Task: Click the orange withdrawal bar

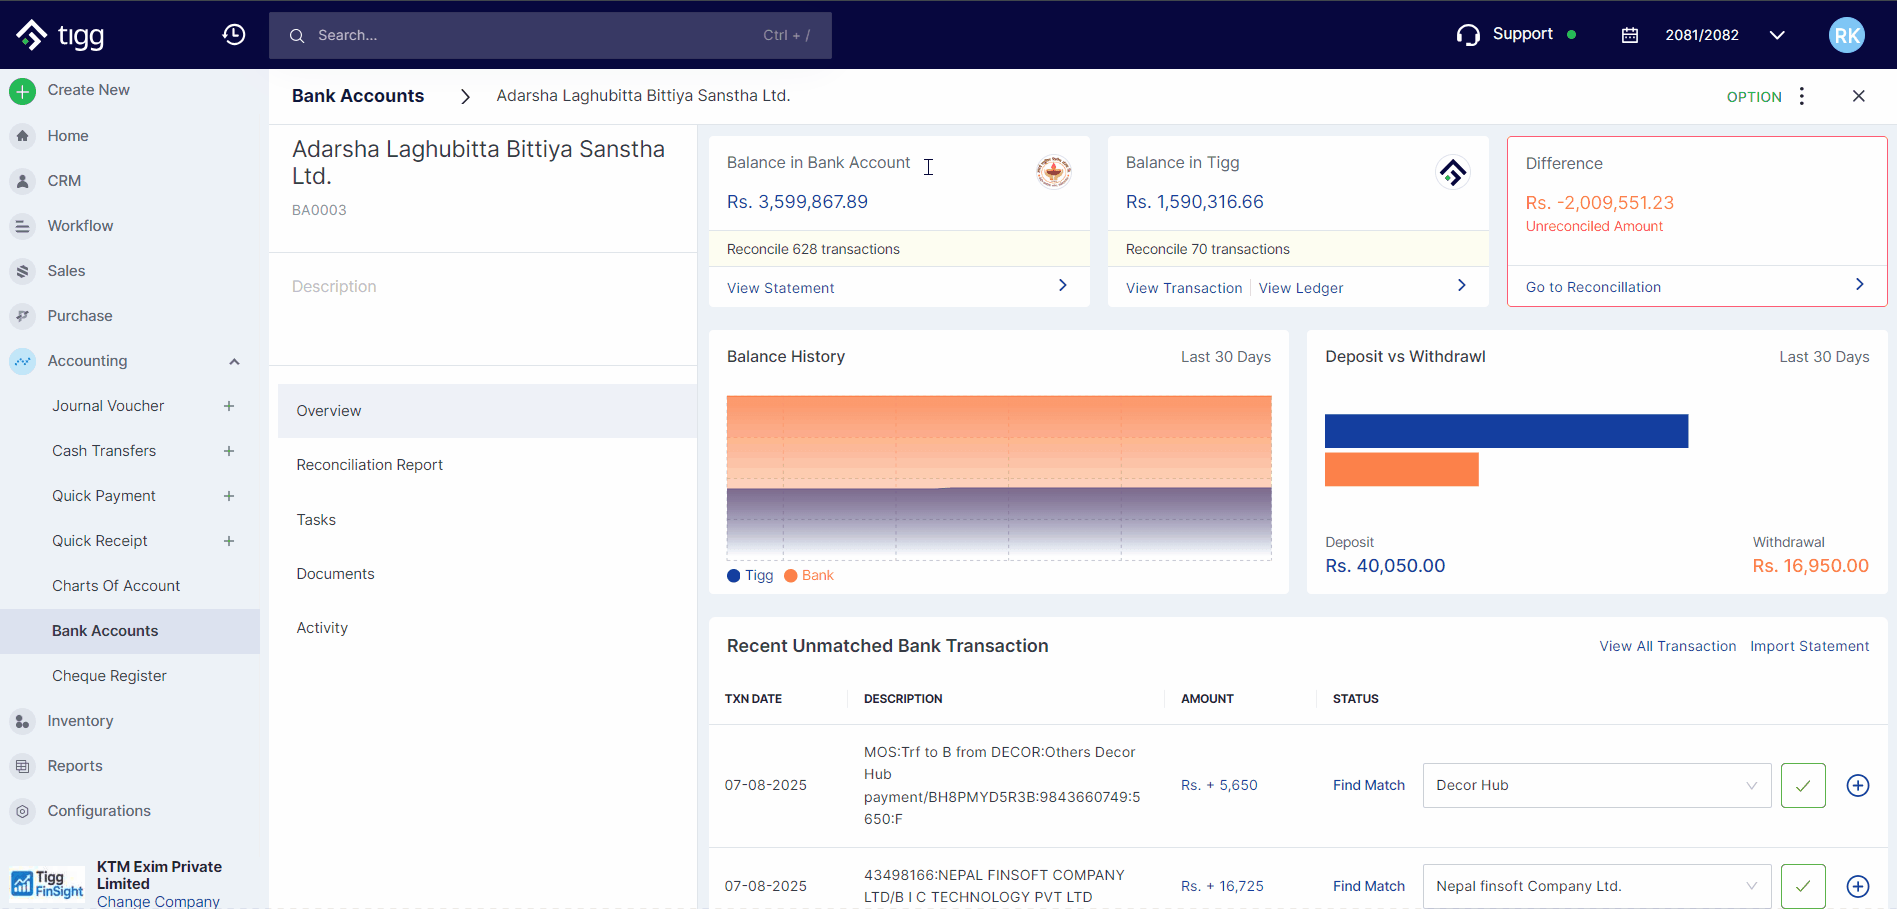Action: (x=1402, y=470)
